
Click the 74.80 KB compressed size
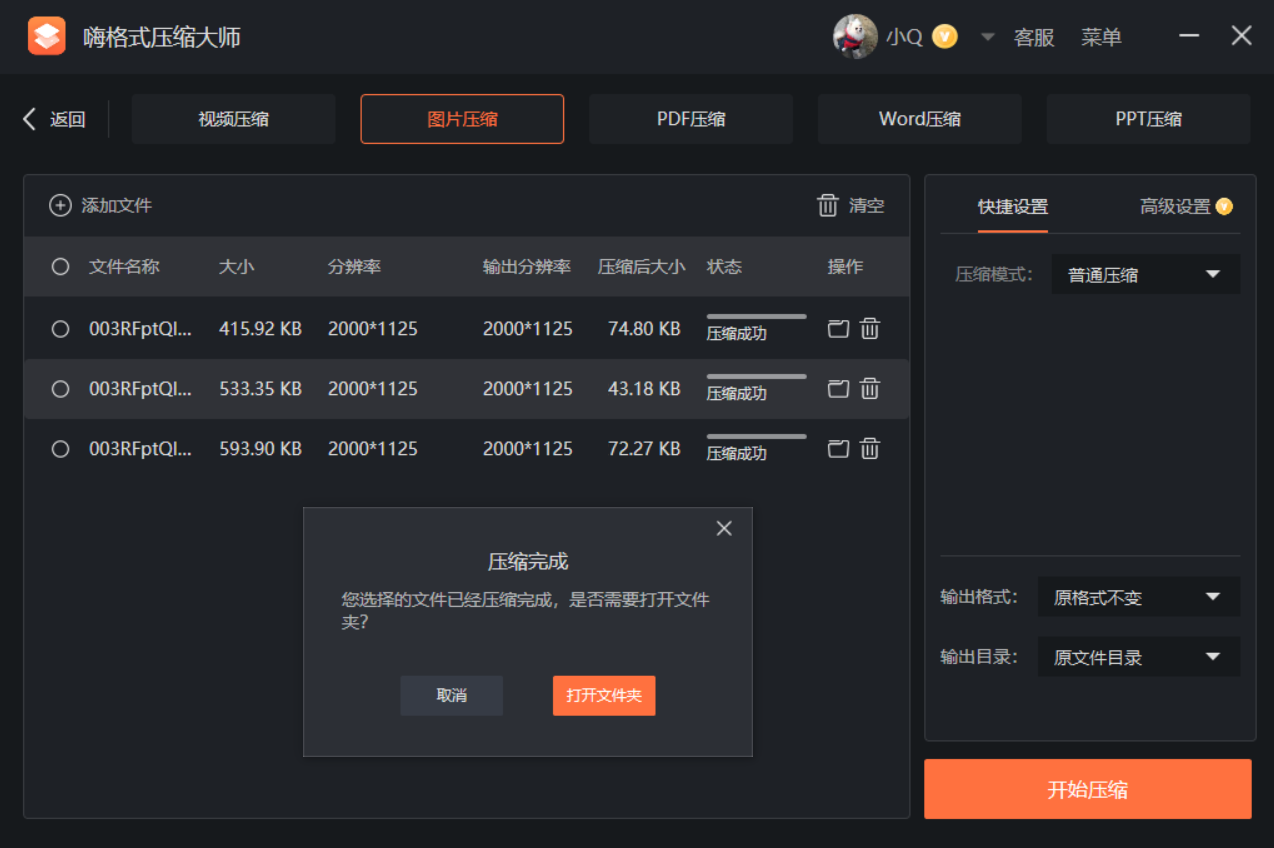(644, 329)
